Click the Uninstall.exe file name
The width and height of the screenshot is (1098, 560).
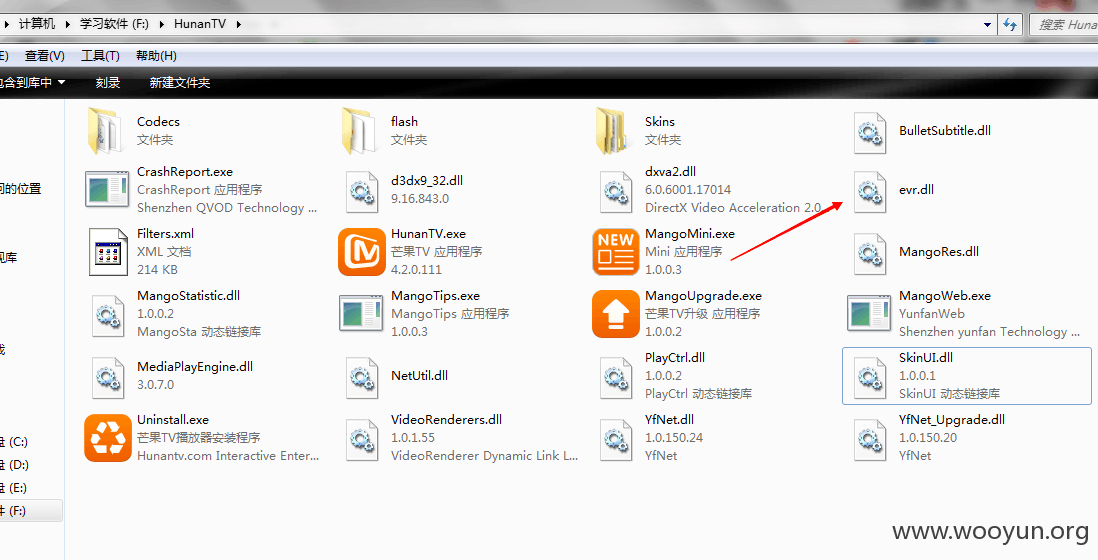[173, 420]
